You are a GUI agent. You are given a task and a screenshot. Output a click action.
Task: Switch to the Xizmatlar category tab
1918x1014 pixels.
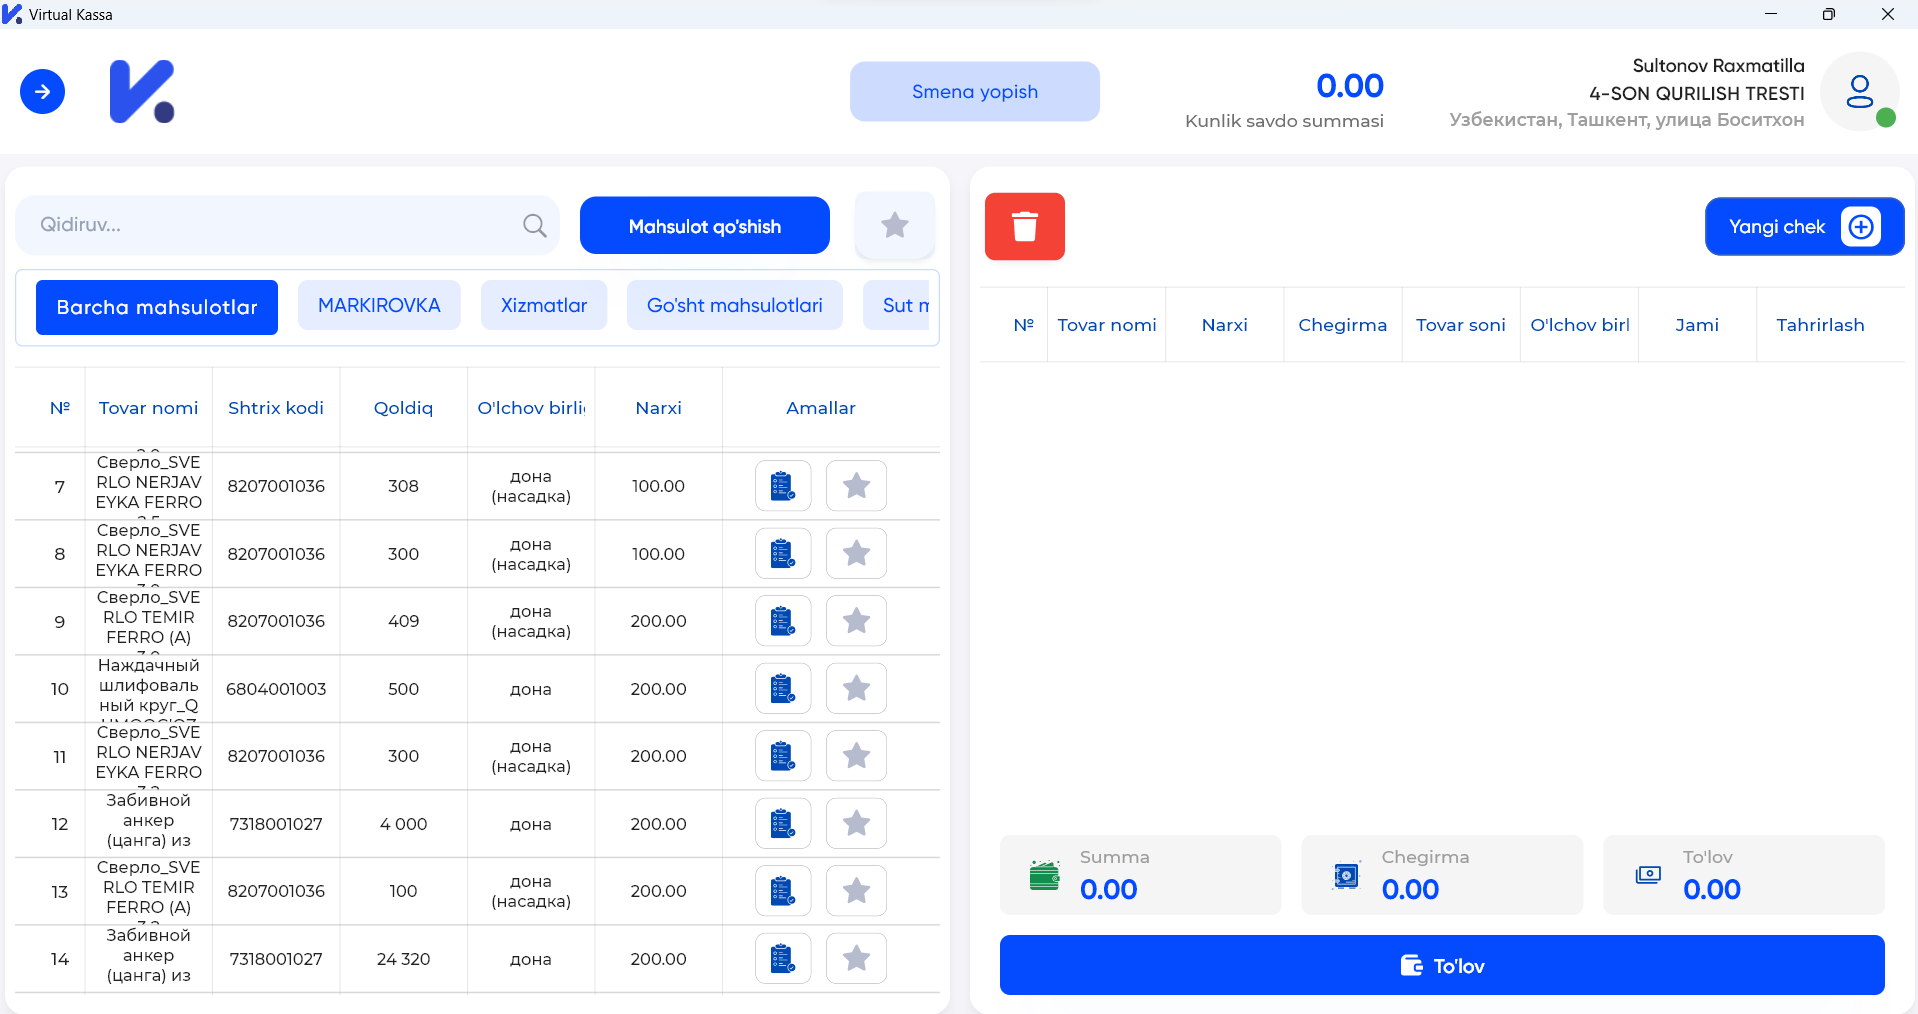pos(543,306)
